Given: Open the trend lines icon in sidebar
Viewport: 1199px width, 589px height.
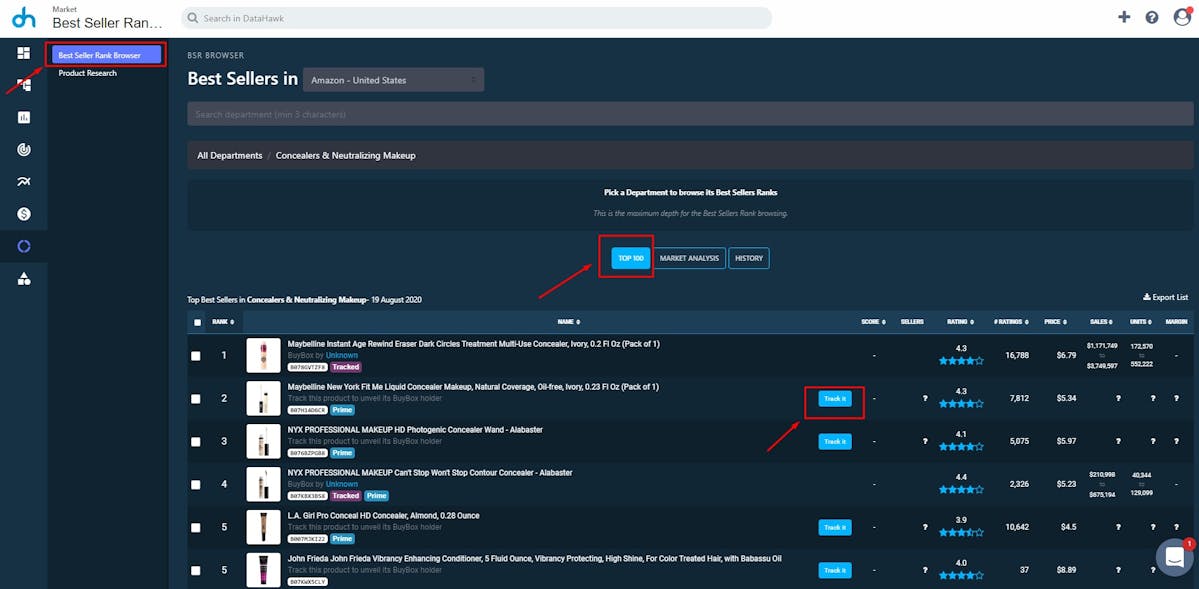Looking at the screenshot, I should coord(24,181).
